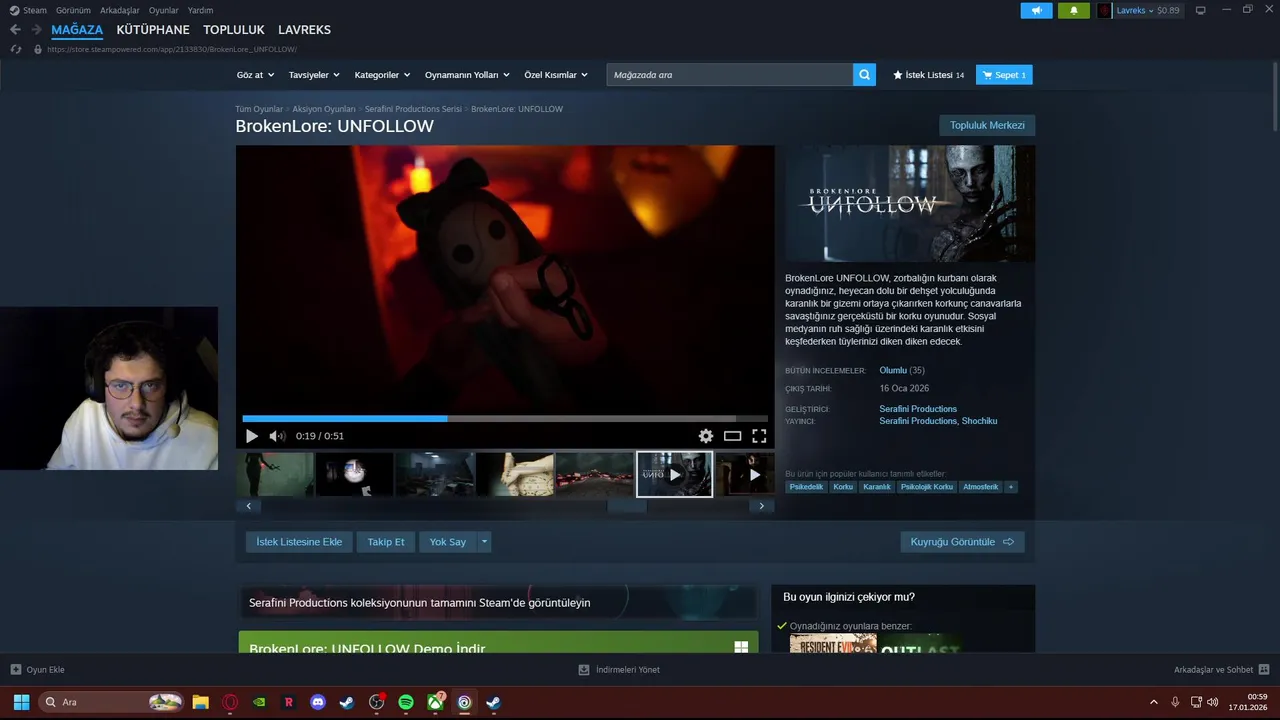Click the magnifier search button
This screenshot has height=720, width=1280.
(864, 75)
